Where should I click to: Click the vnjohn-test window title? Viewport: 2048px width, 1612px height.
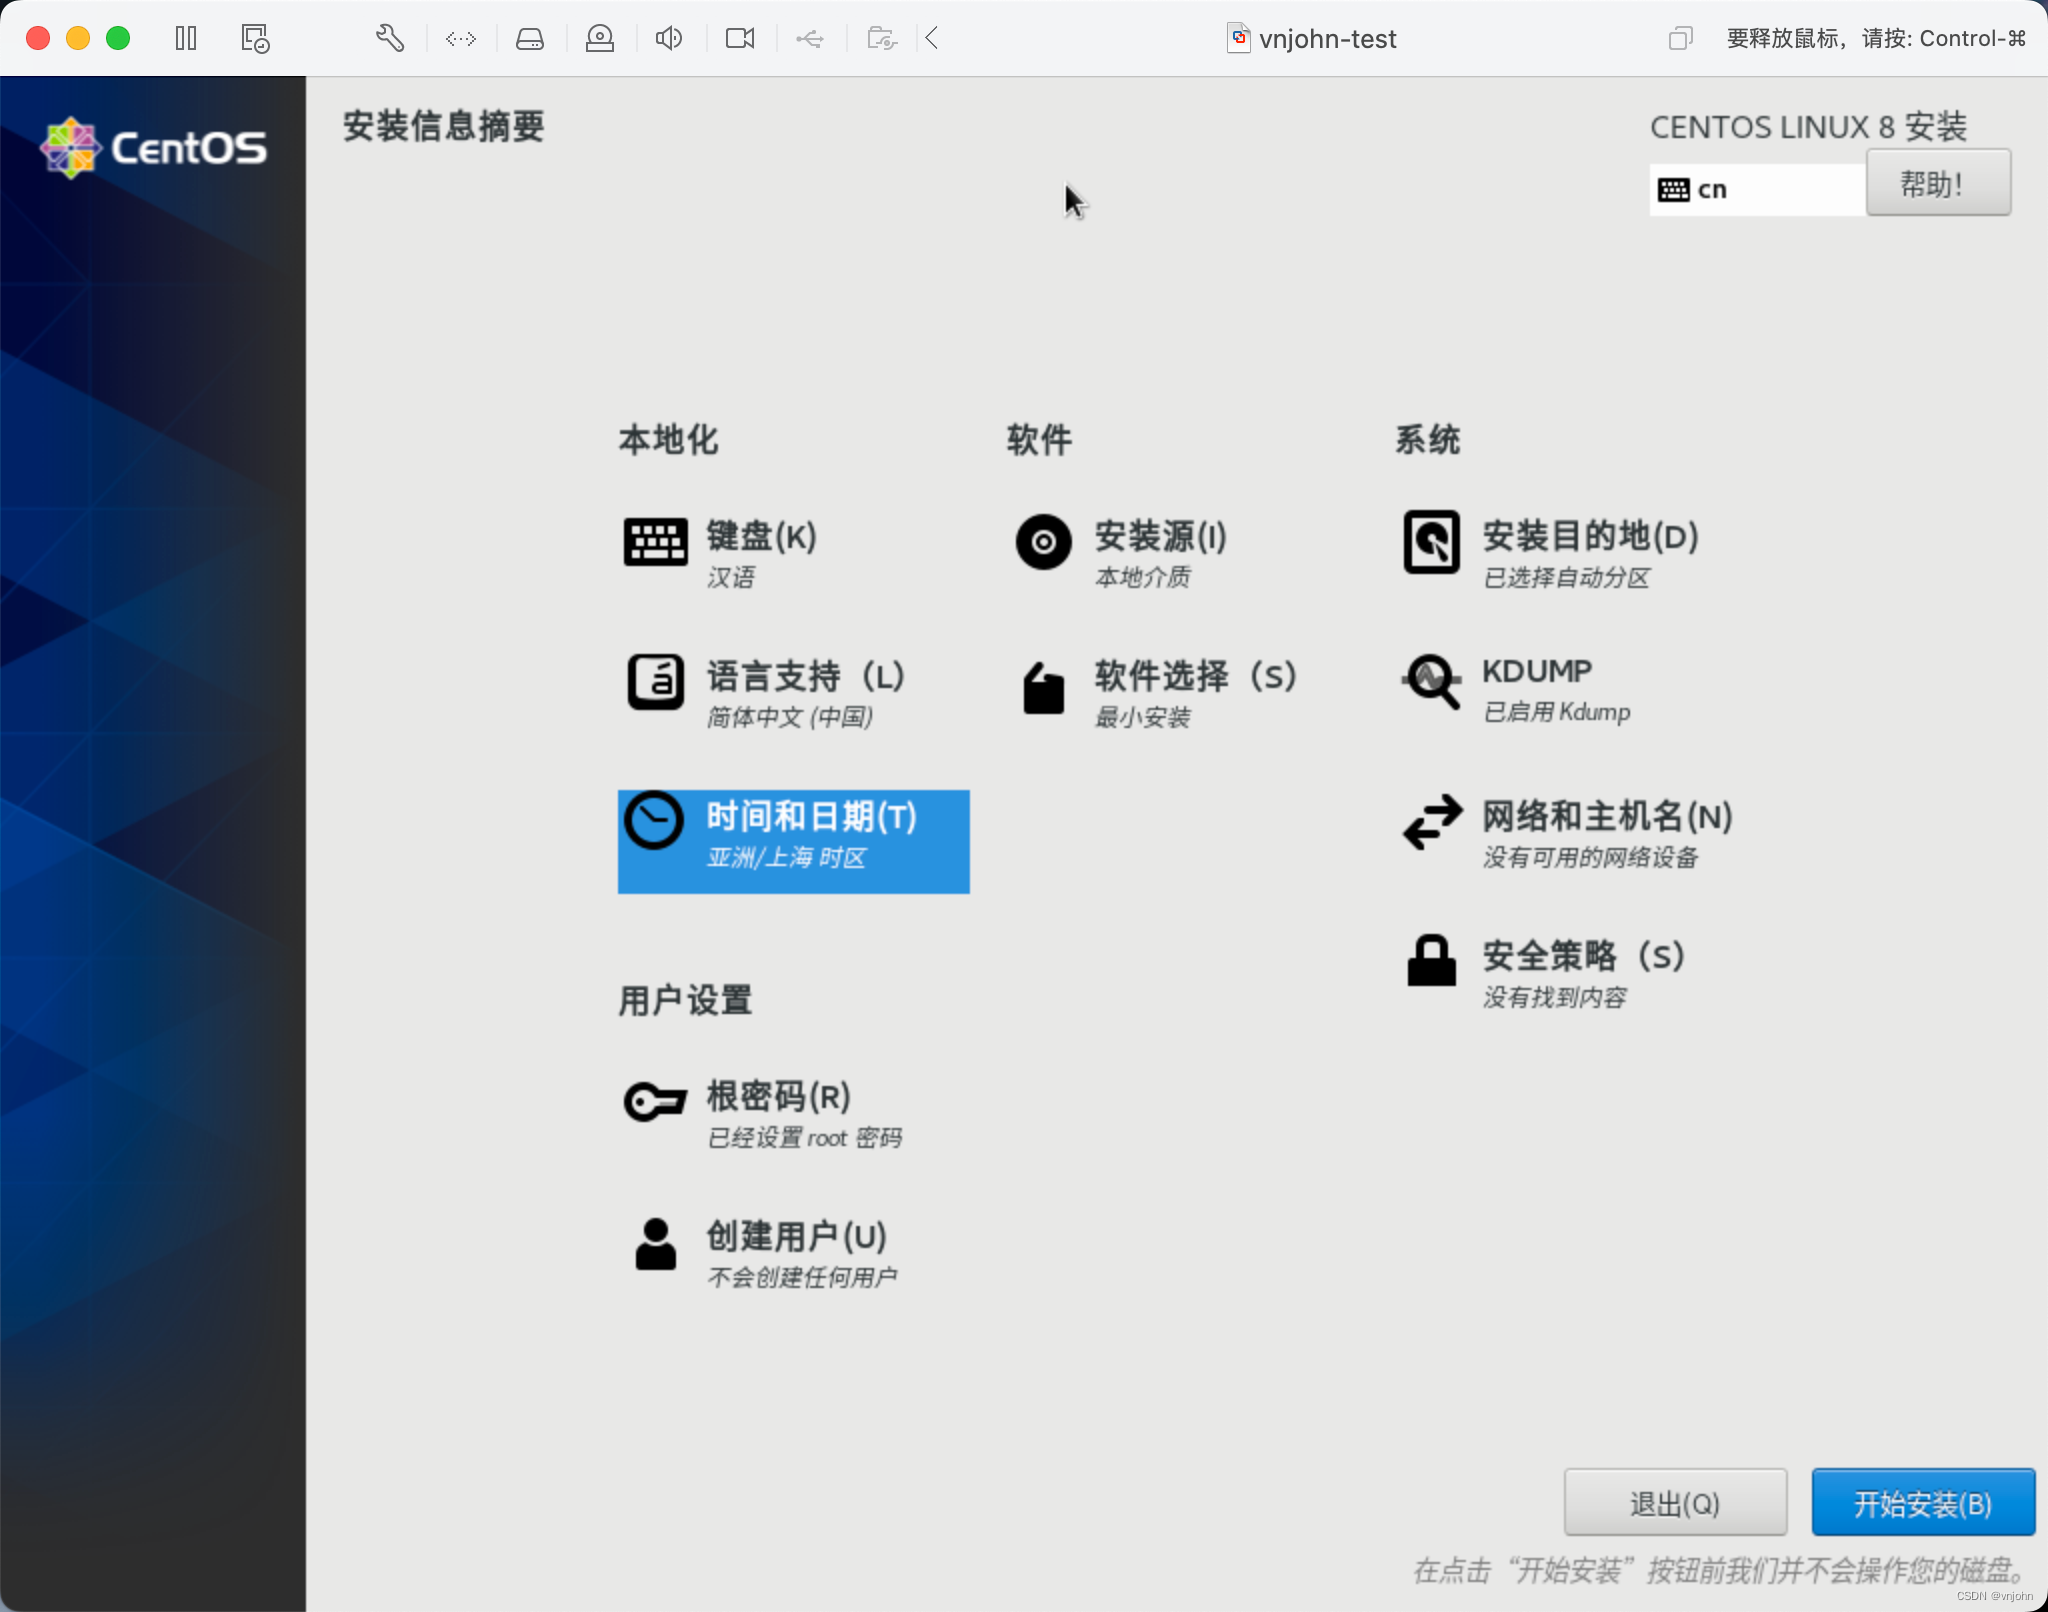click(x=1327, y=39)
